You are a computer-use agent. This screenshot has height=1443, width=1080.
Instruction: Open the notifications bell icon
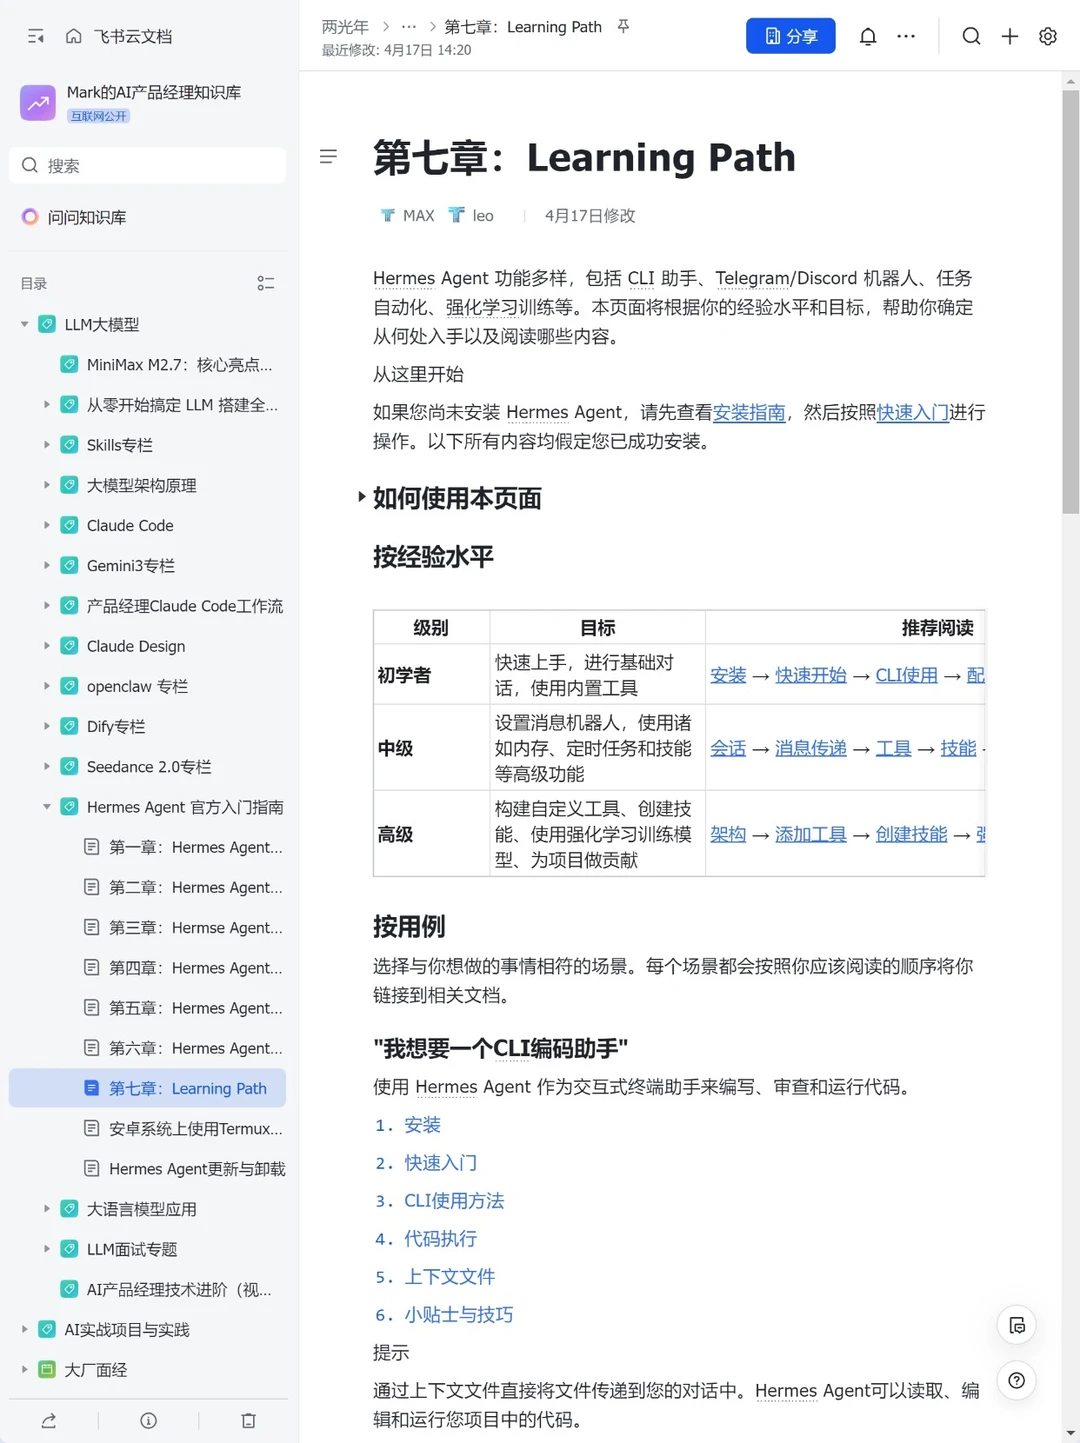point(868,36)
